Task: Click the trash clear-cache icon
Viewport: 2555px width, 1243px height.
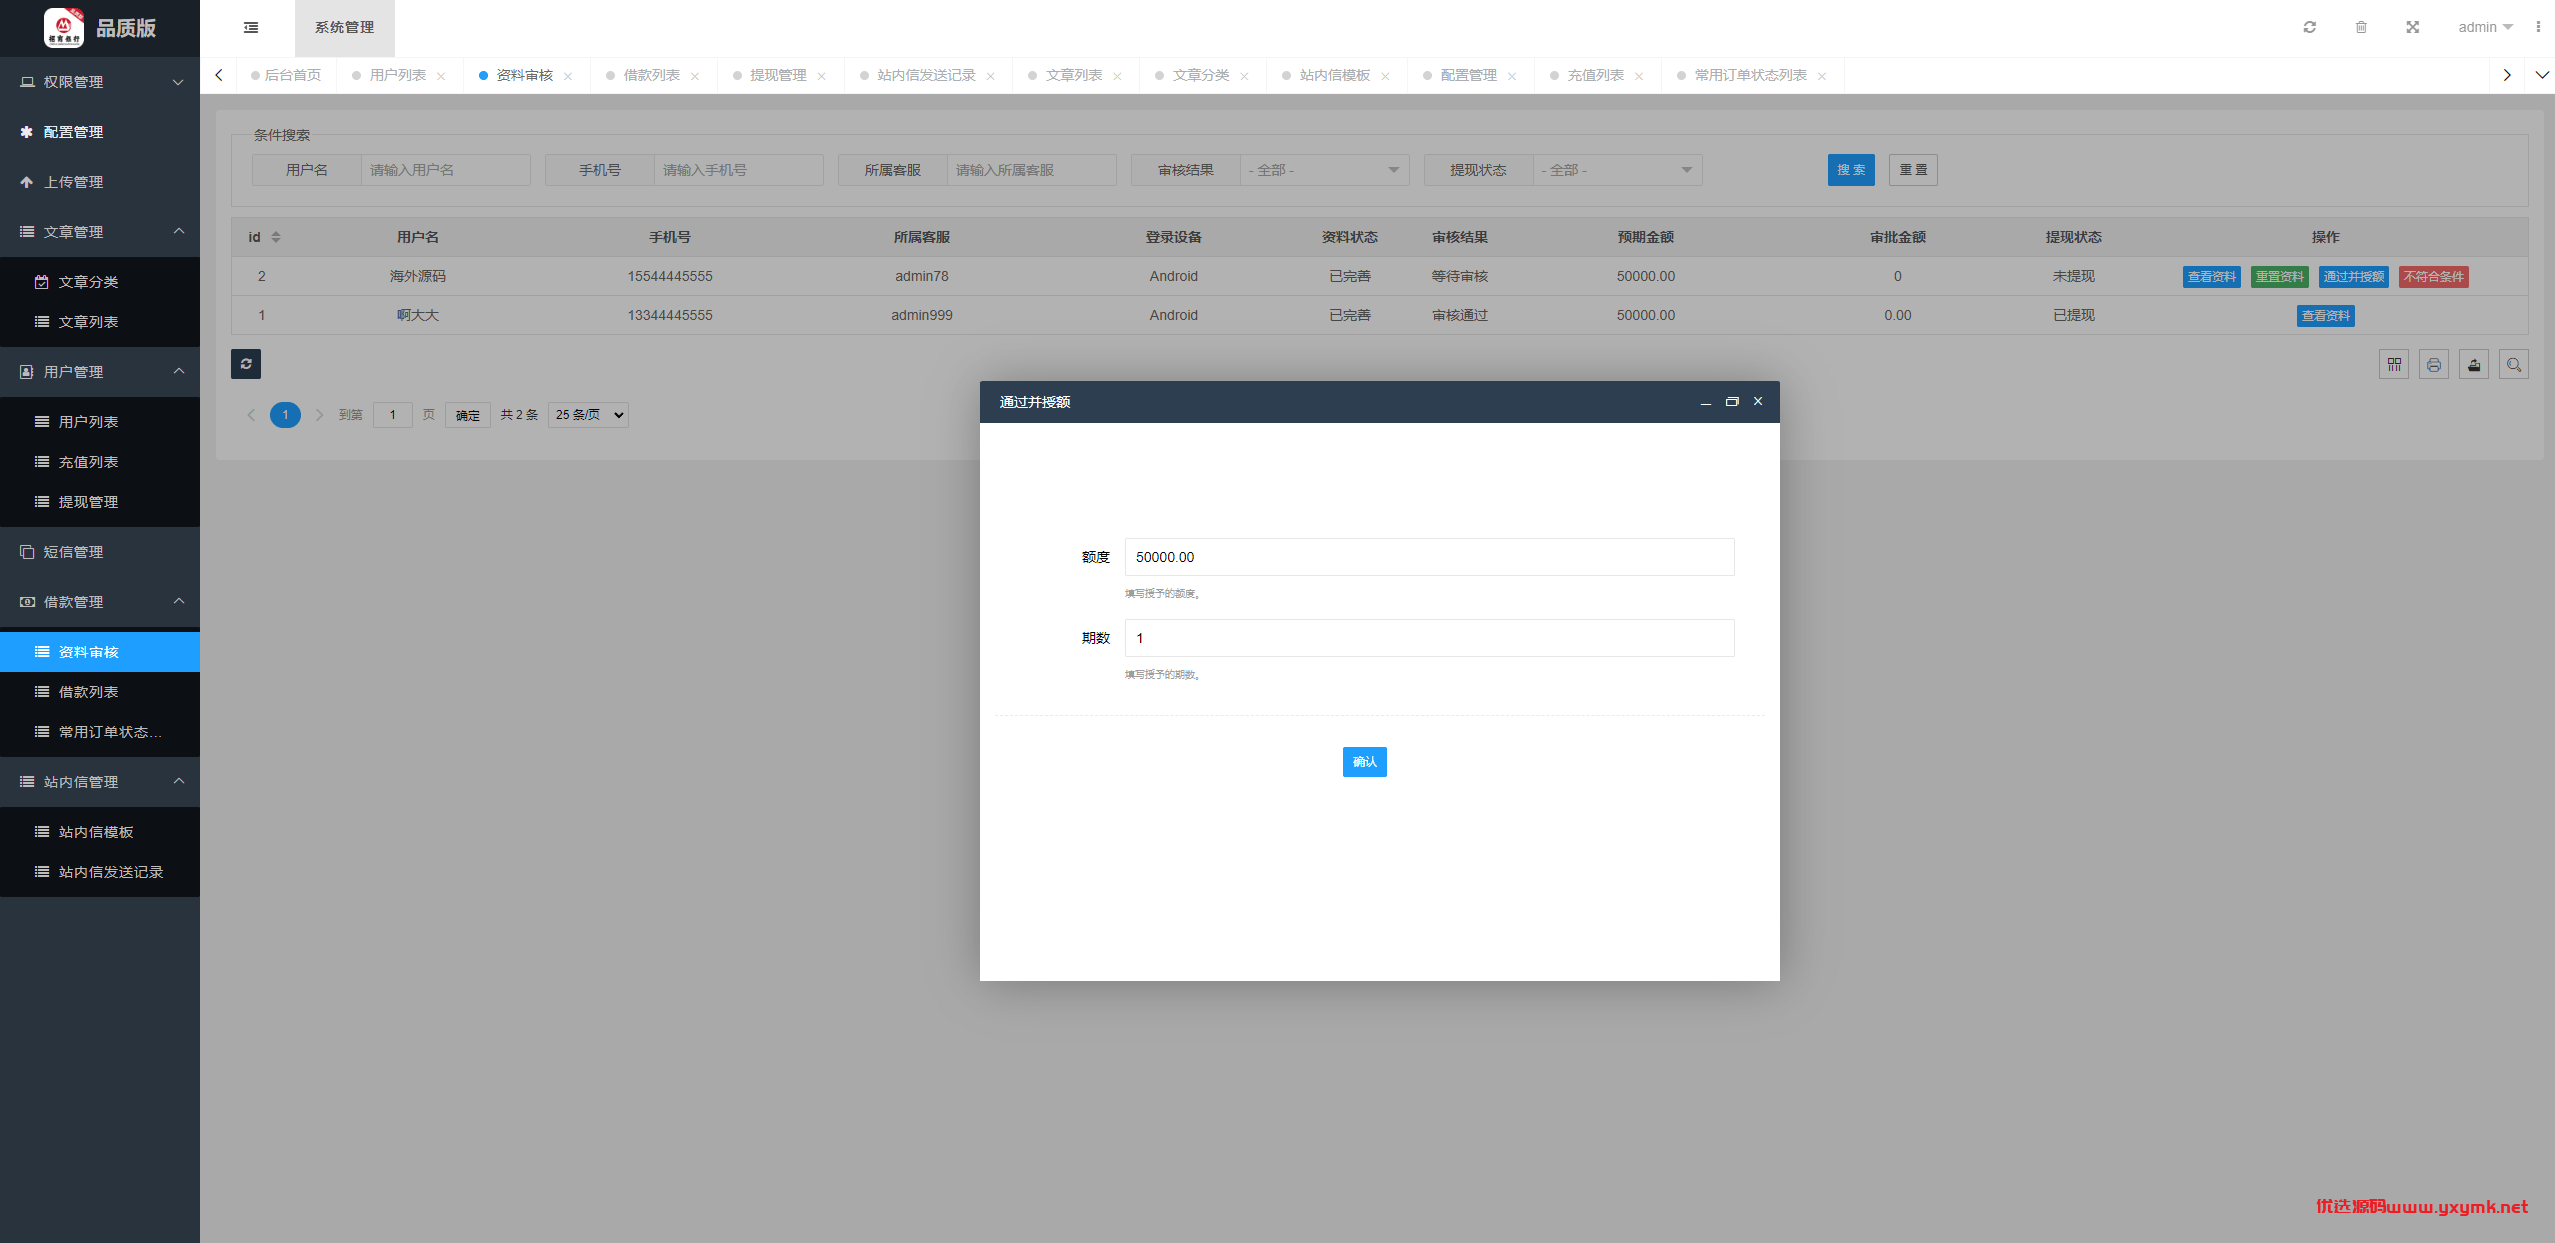Action: coord(2361,27)
